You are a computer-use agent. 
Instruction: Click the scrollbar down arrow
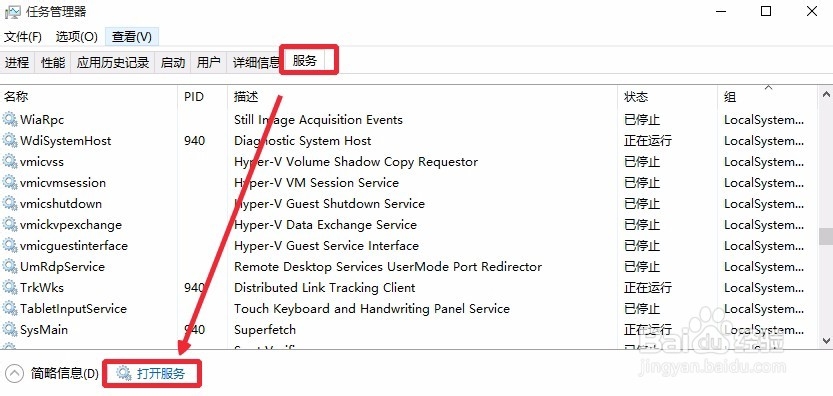tap(826, 340)
